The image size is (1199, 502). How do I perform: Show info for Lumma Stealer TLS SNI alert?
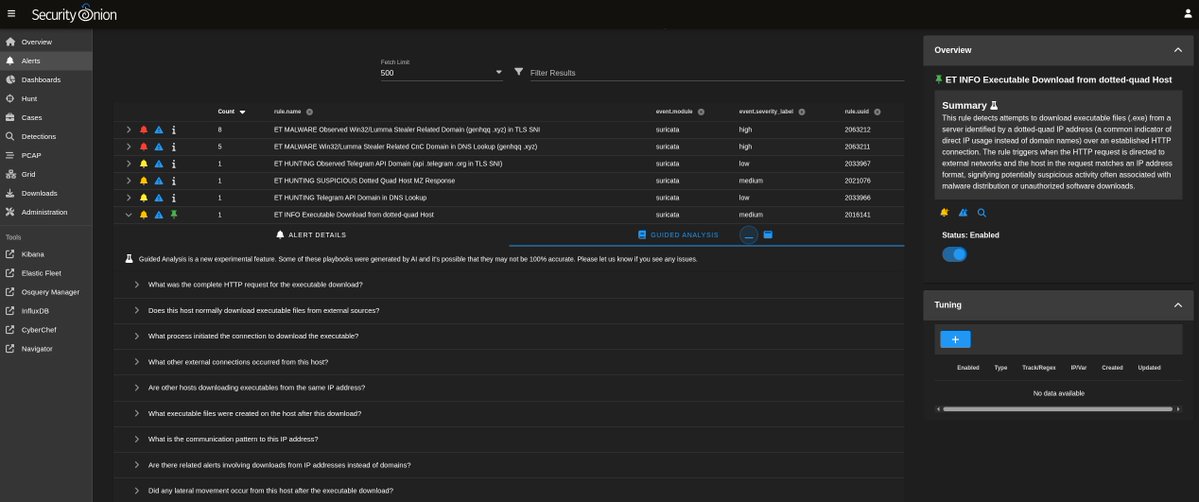coord(174,130)
